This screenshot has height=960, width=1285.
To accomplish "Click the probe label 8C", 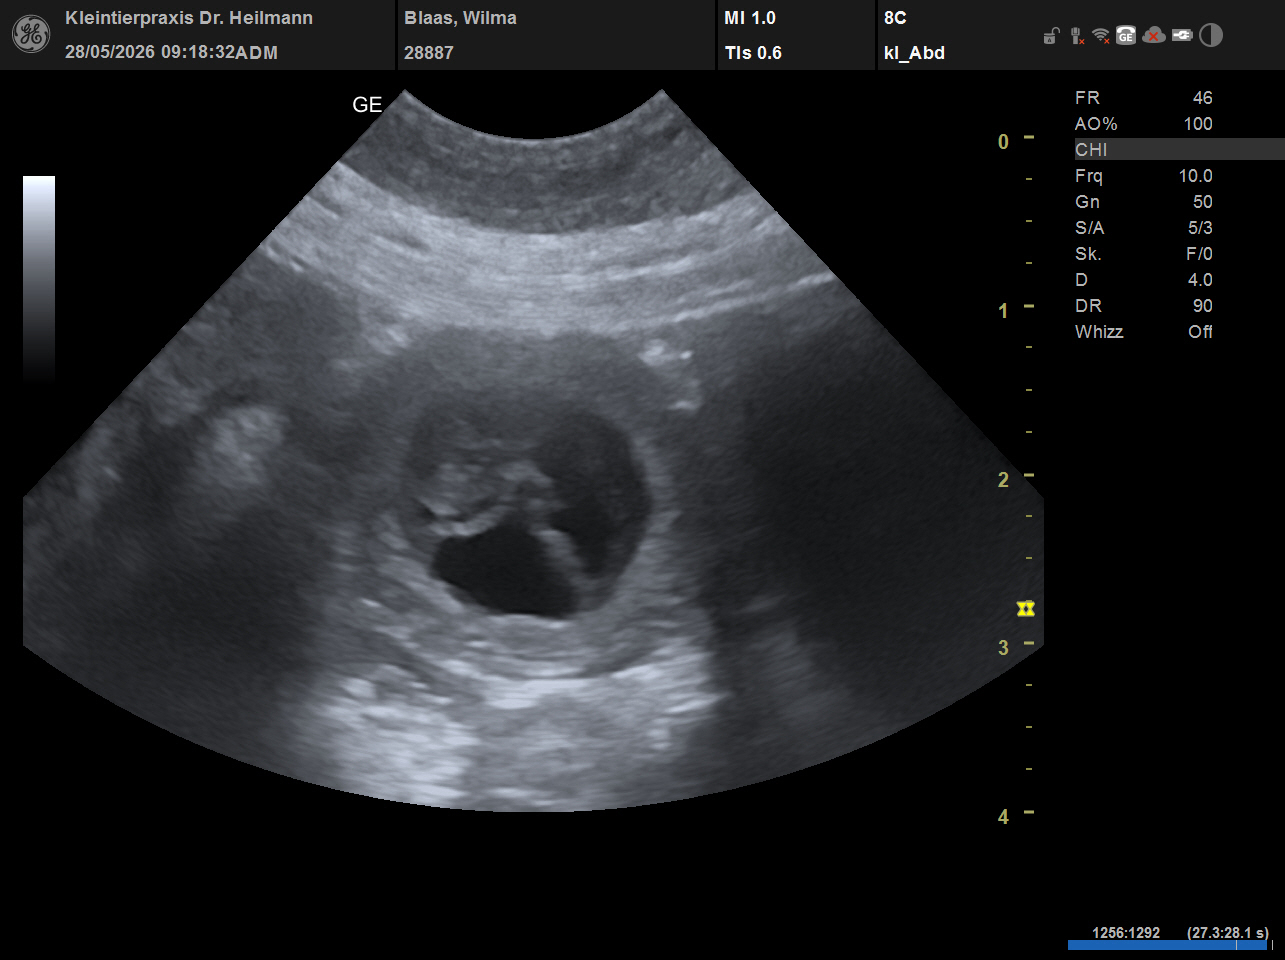I will 895,18.
